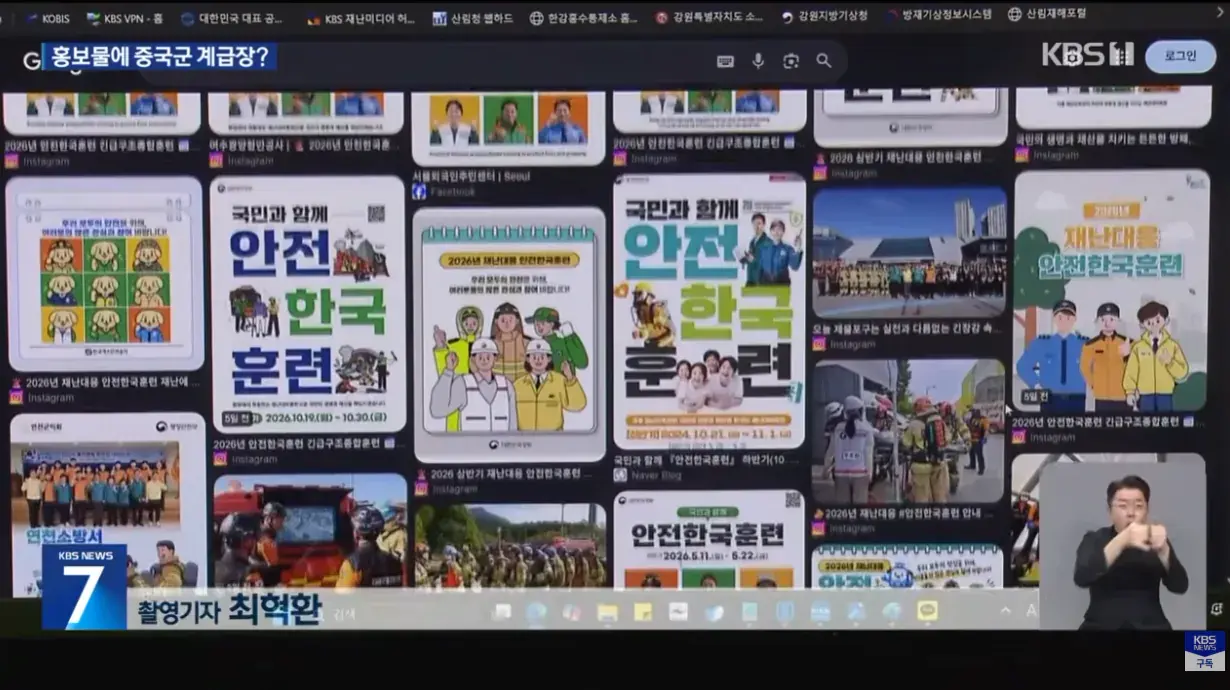Open the 산림재해포털 bookmark
The image size is (1230, 690).
[x=1047, y=15]
